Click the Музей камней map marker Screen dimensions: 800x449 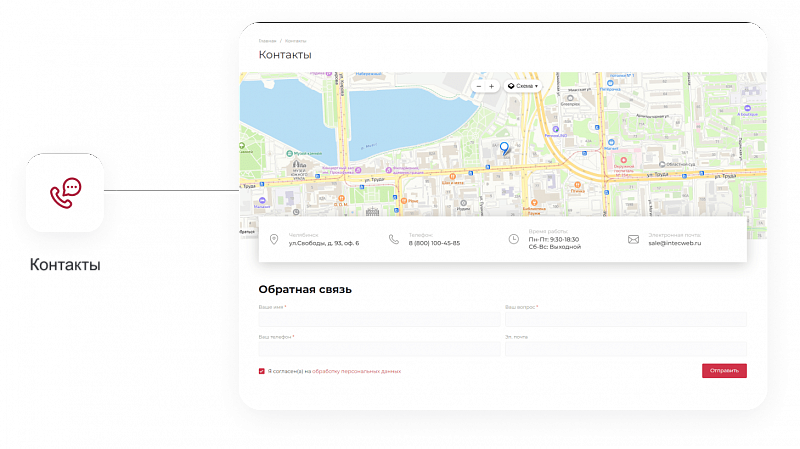[289, 154]
